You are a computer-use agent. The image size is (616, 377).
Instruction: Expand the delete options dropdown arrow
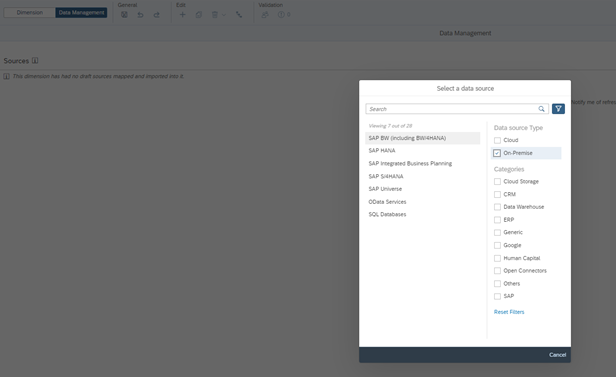pos(224,15)
